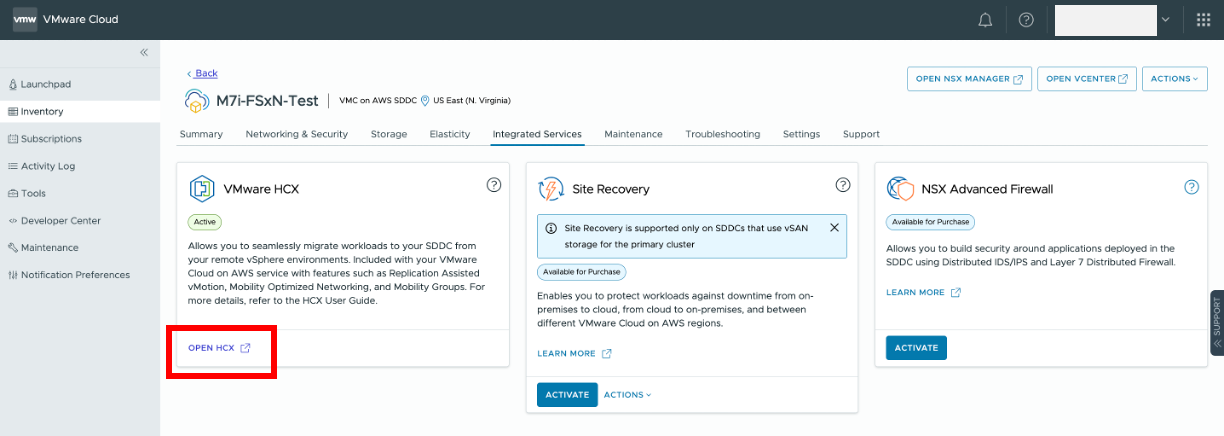
Task: Switch to the Troubleshooting tab
Action: (722, 134)
